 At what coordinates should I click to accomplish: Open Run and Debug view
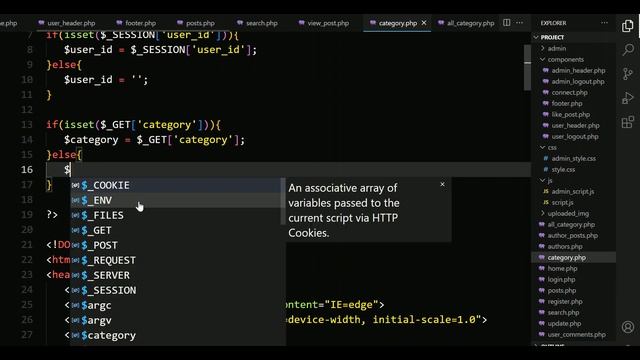point(628,98)
